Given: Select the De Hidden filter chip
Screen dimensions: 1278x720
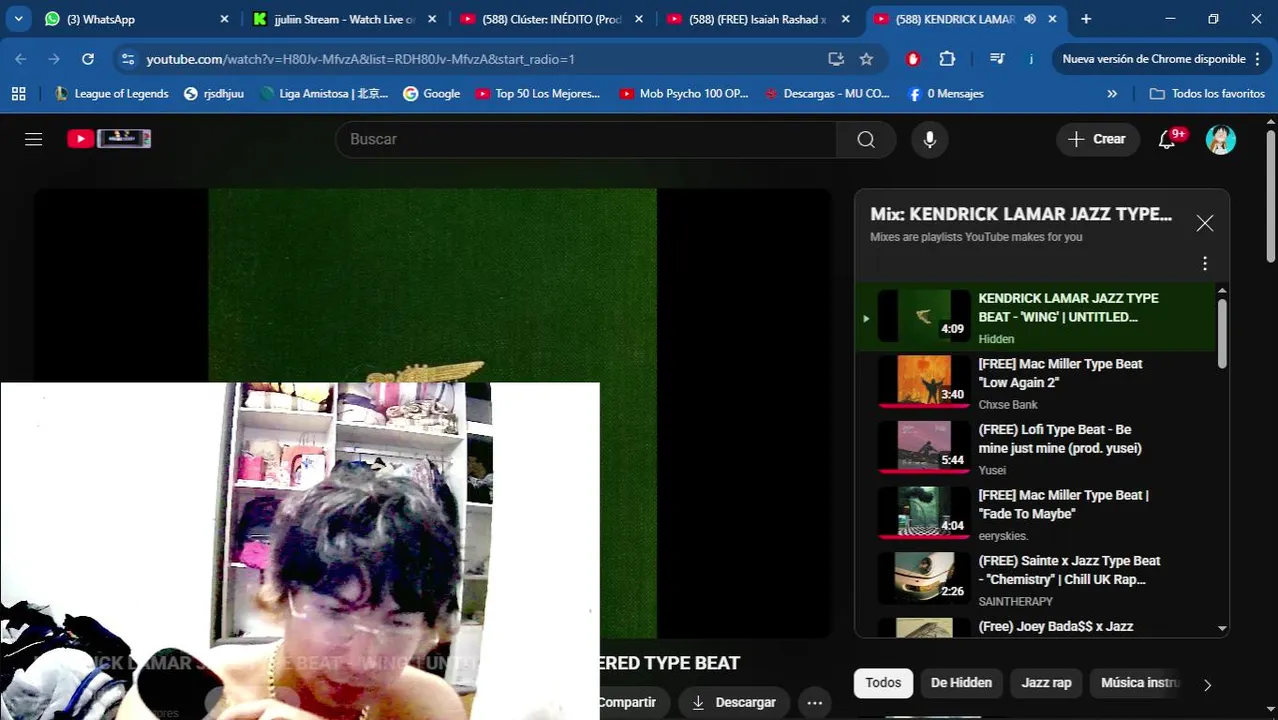Looking at the screenshot, I should 961,683.
